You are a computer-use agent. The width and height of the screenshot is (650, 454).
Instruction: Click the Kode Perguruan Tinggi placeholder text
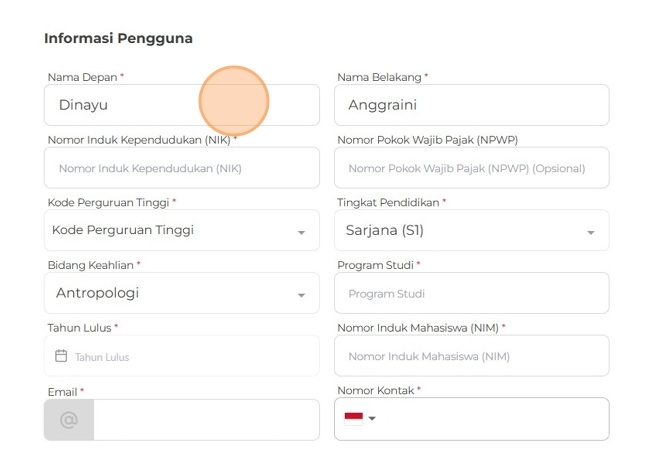123,230
